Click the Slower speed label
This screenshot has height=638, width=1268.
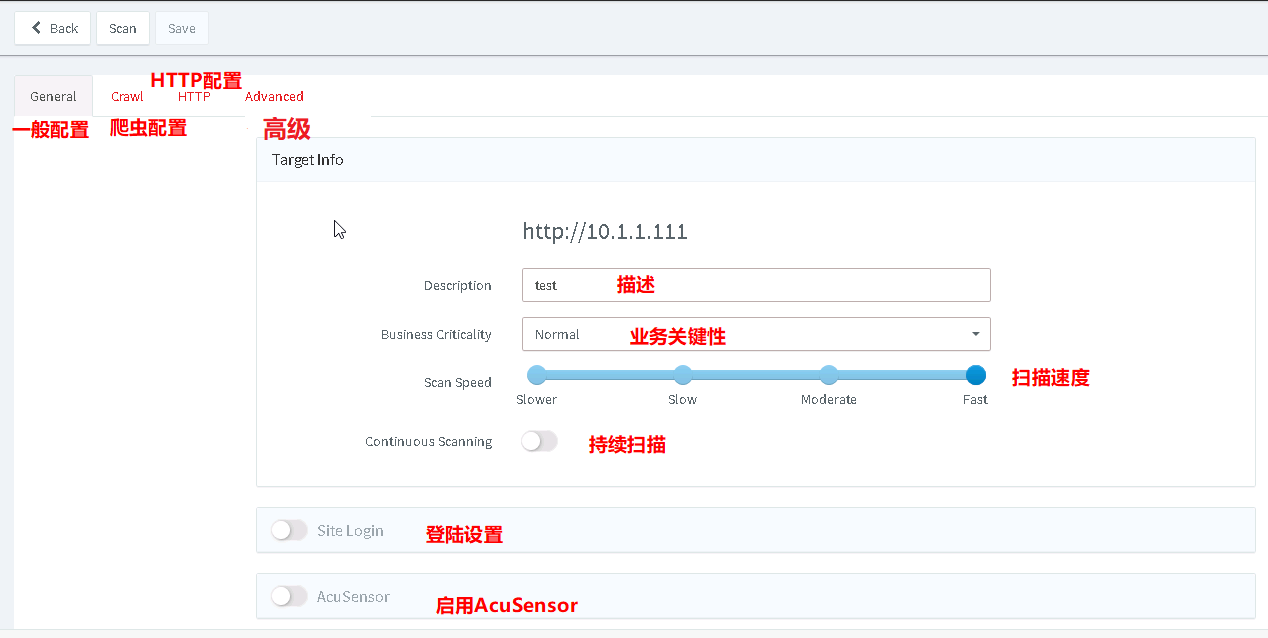tap(537, 399)
